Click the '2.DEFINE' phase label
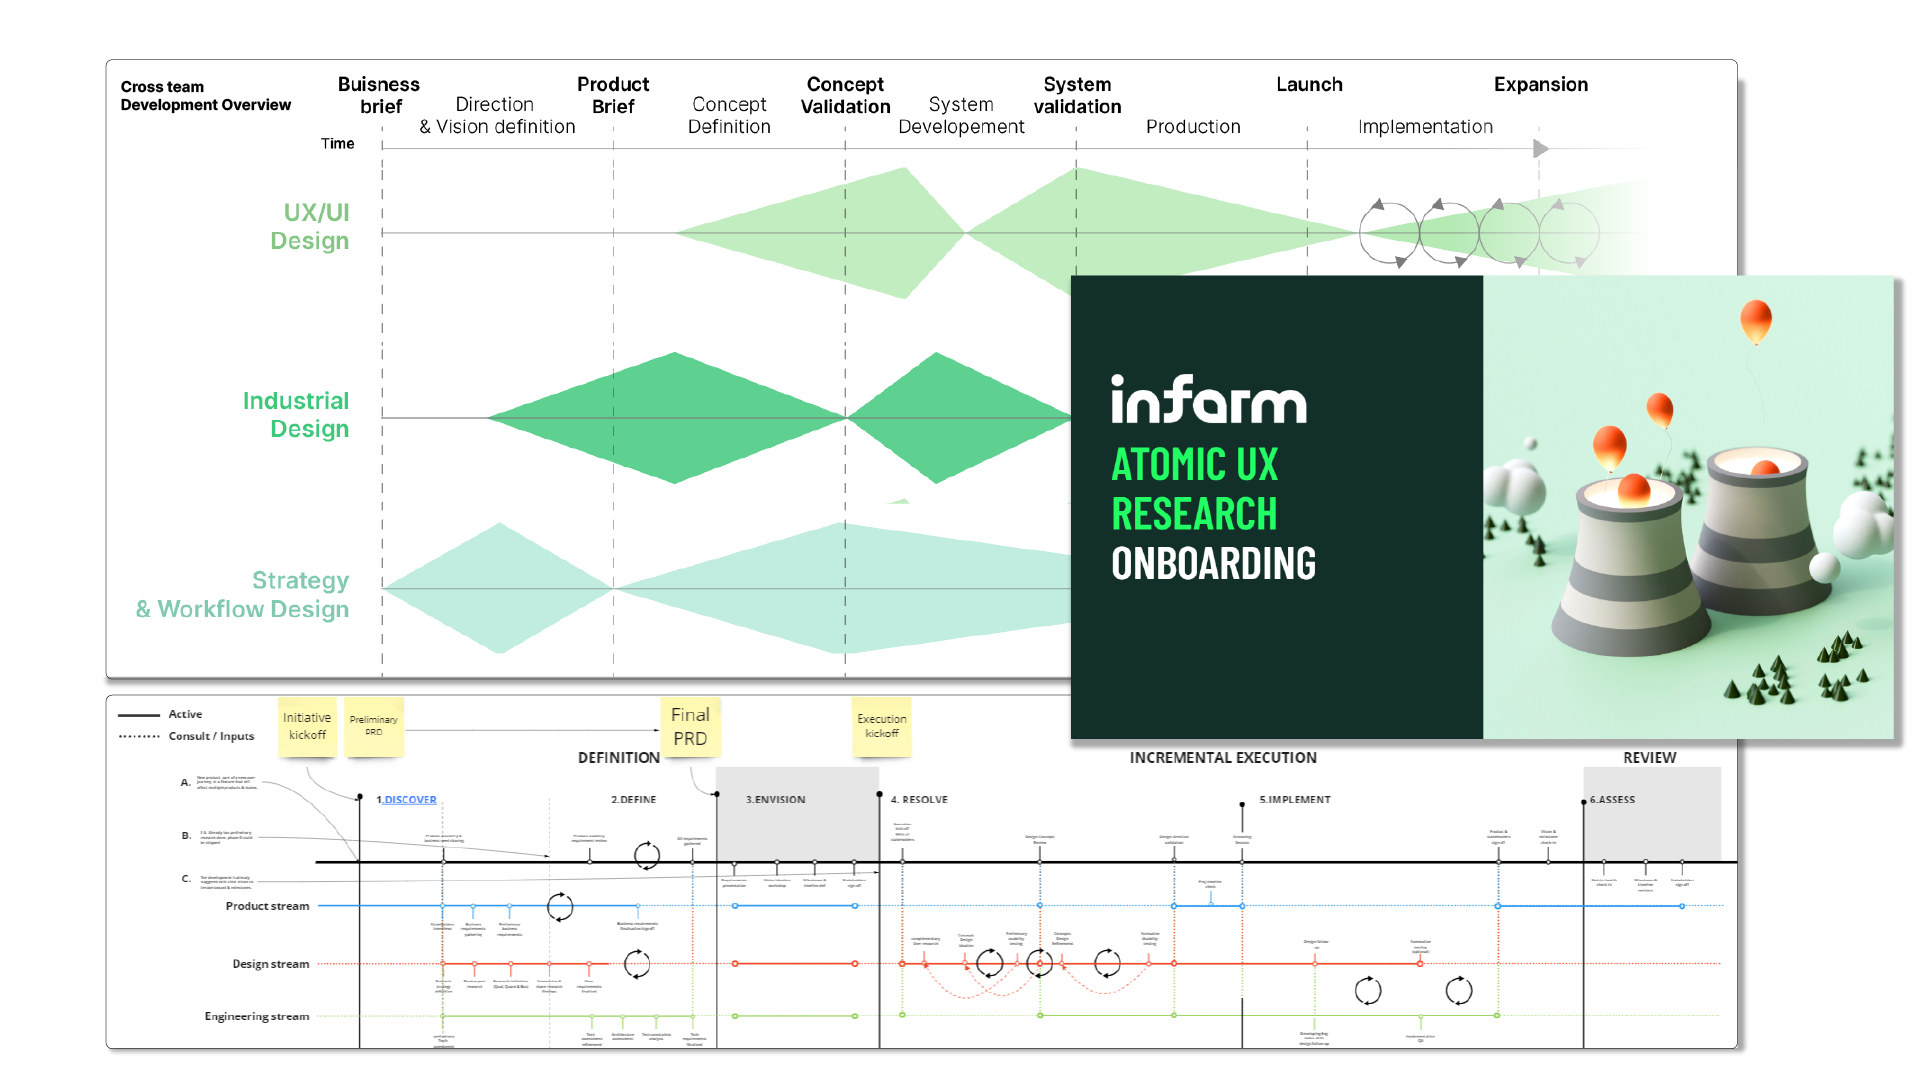This screenshot has height=1089, width=1926. coord(634,800)
